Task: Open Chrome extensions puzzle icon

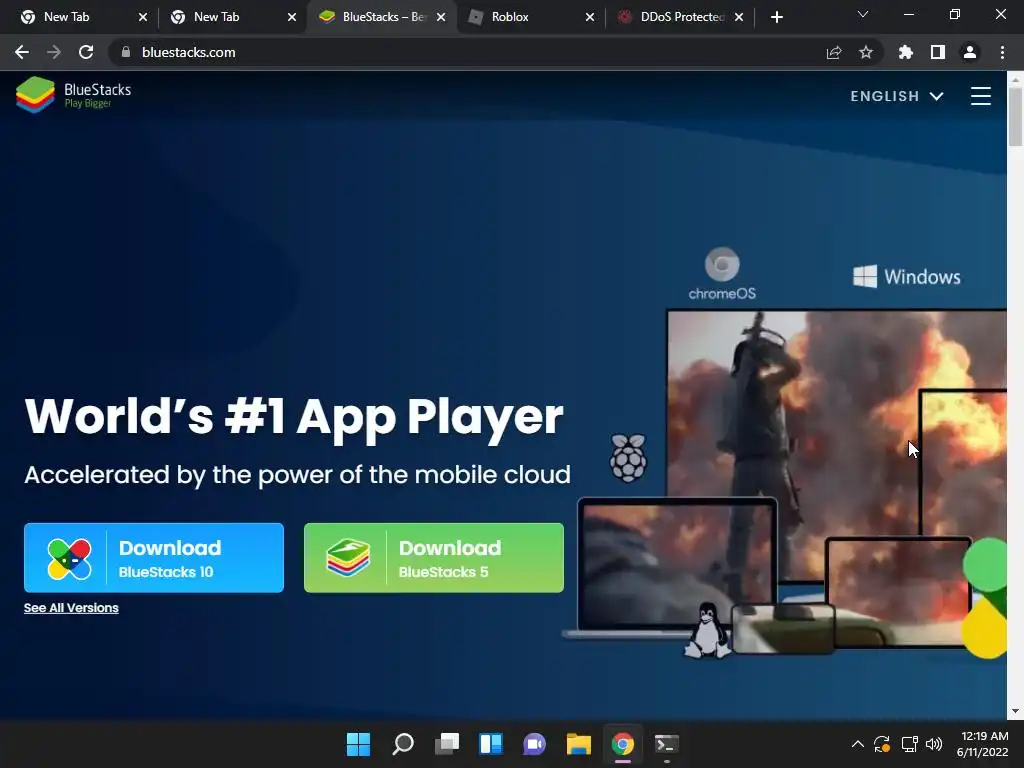Action: coord(906,52)
